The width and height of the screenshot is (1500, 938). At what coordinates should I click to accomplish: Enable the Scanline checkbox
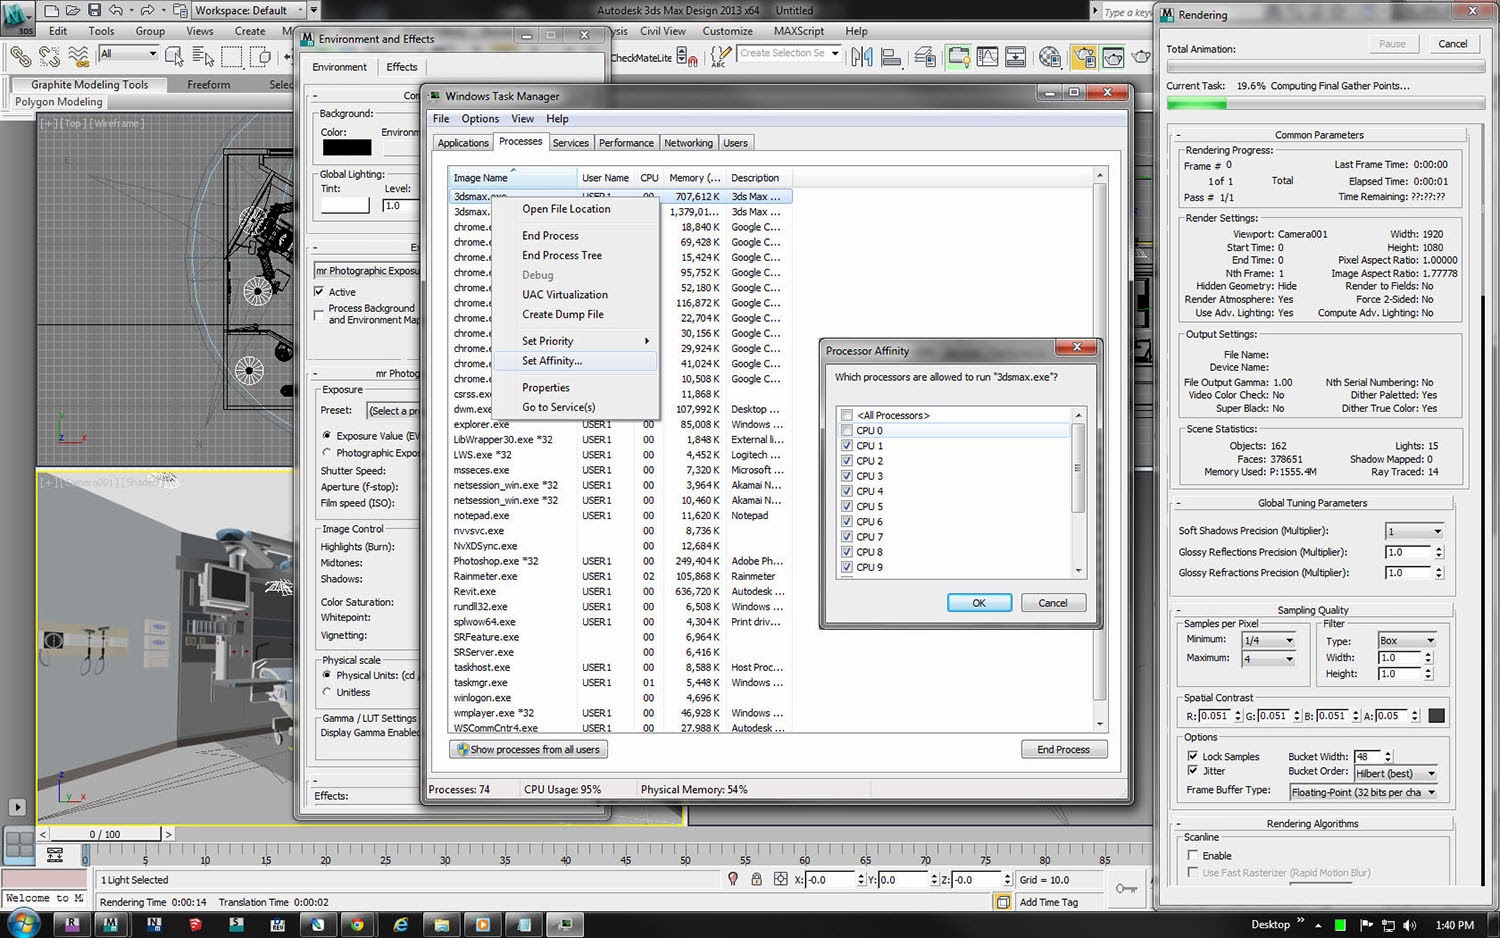coord(1192,856)
